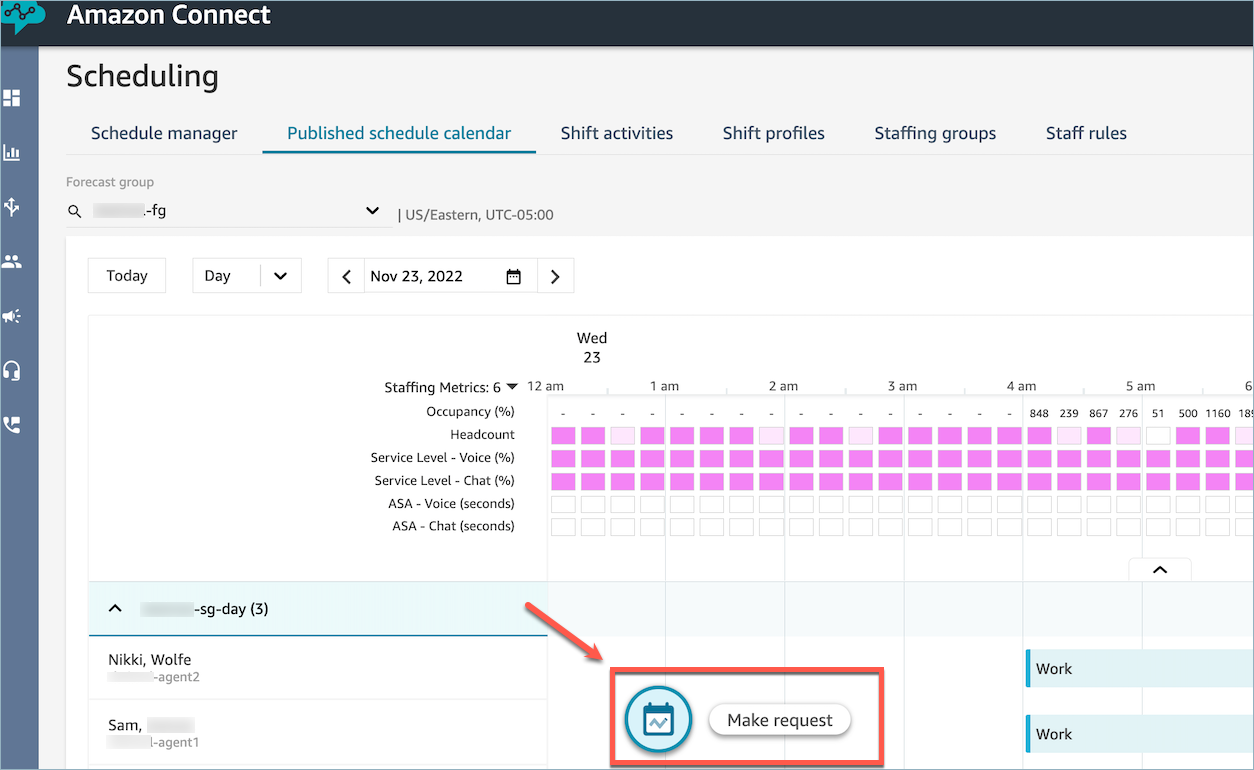Switch to the Schedule manager tab
The height and width of the screenshot is (770, 1254).
tap(164, 133)
